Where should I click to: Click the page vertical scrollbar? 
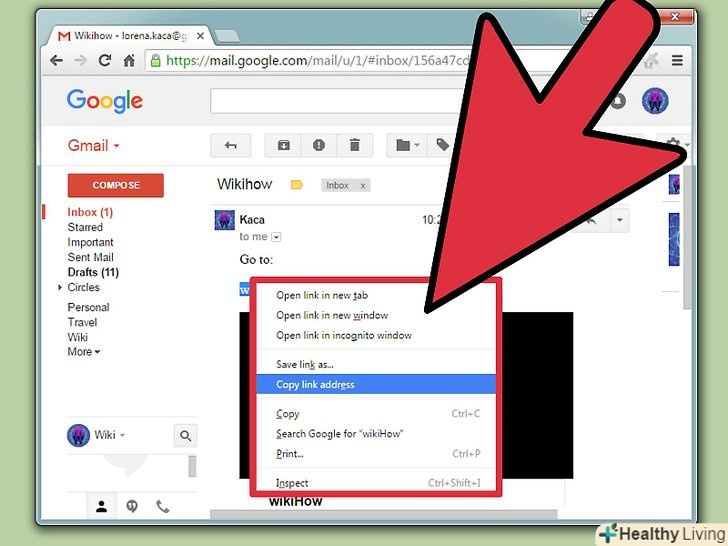pyautogui.click(x=688, y=237)
